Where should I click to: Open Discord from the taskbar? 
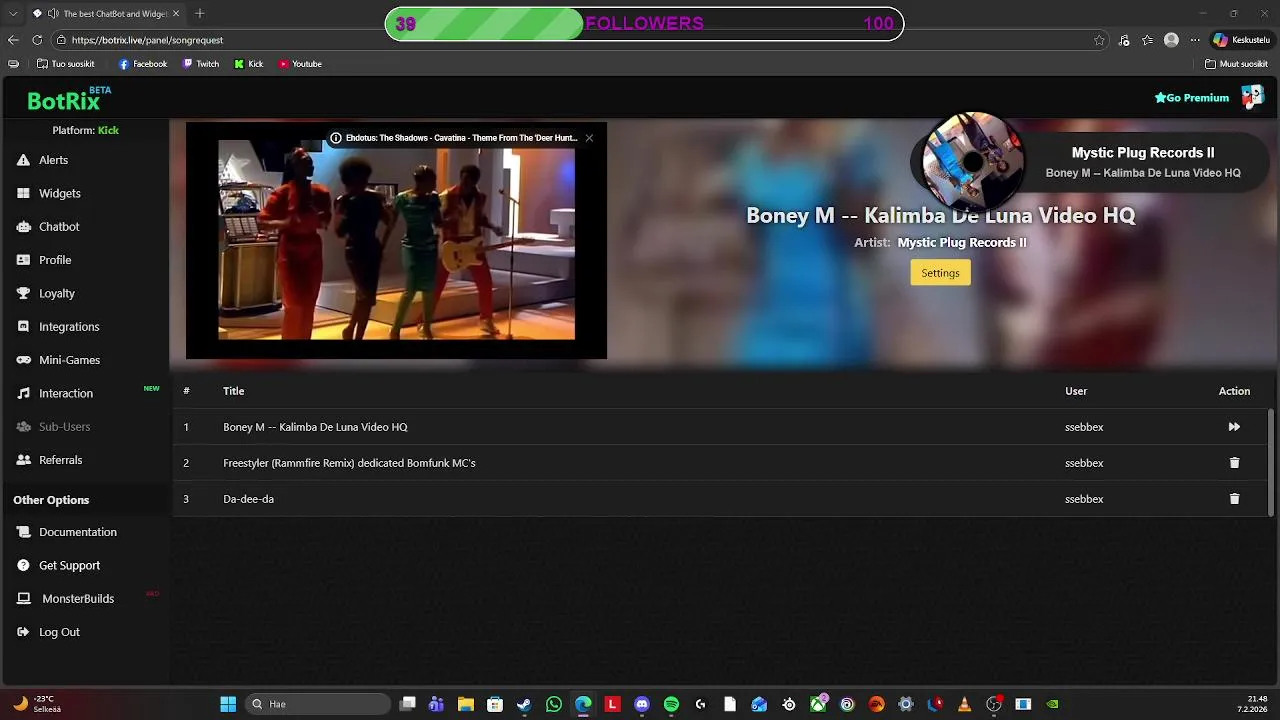click(642, 704)
